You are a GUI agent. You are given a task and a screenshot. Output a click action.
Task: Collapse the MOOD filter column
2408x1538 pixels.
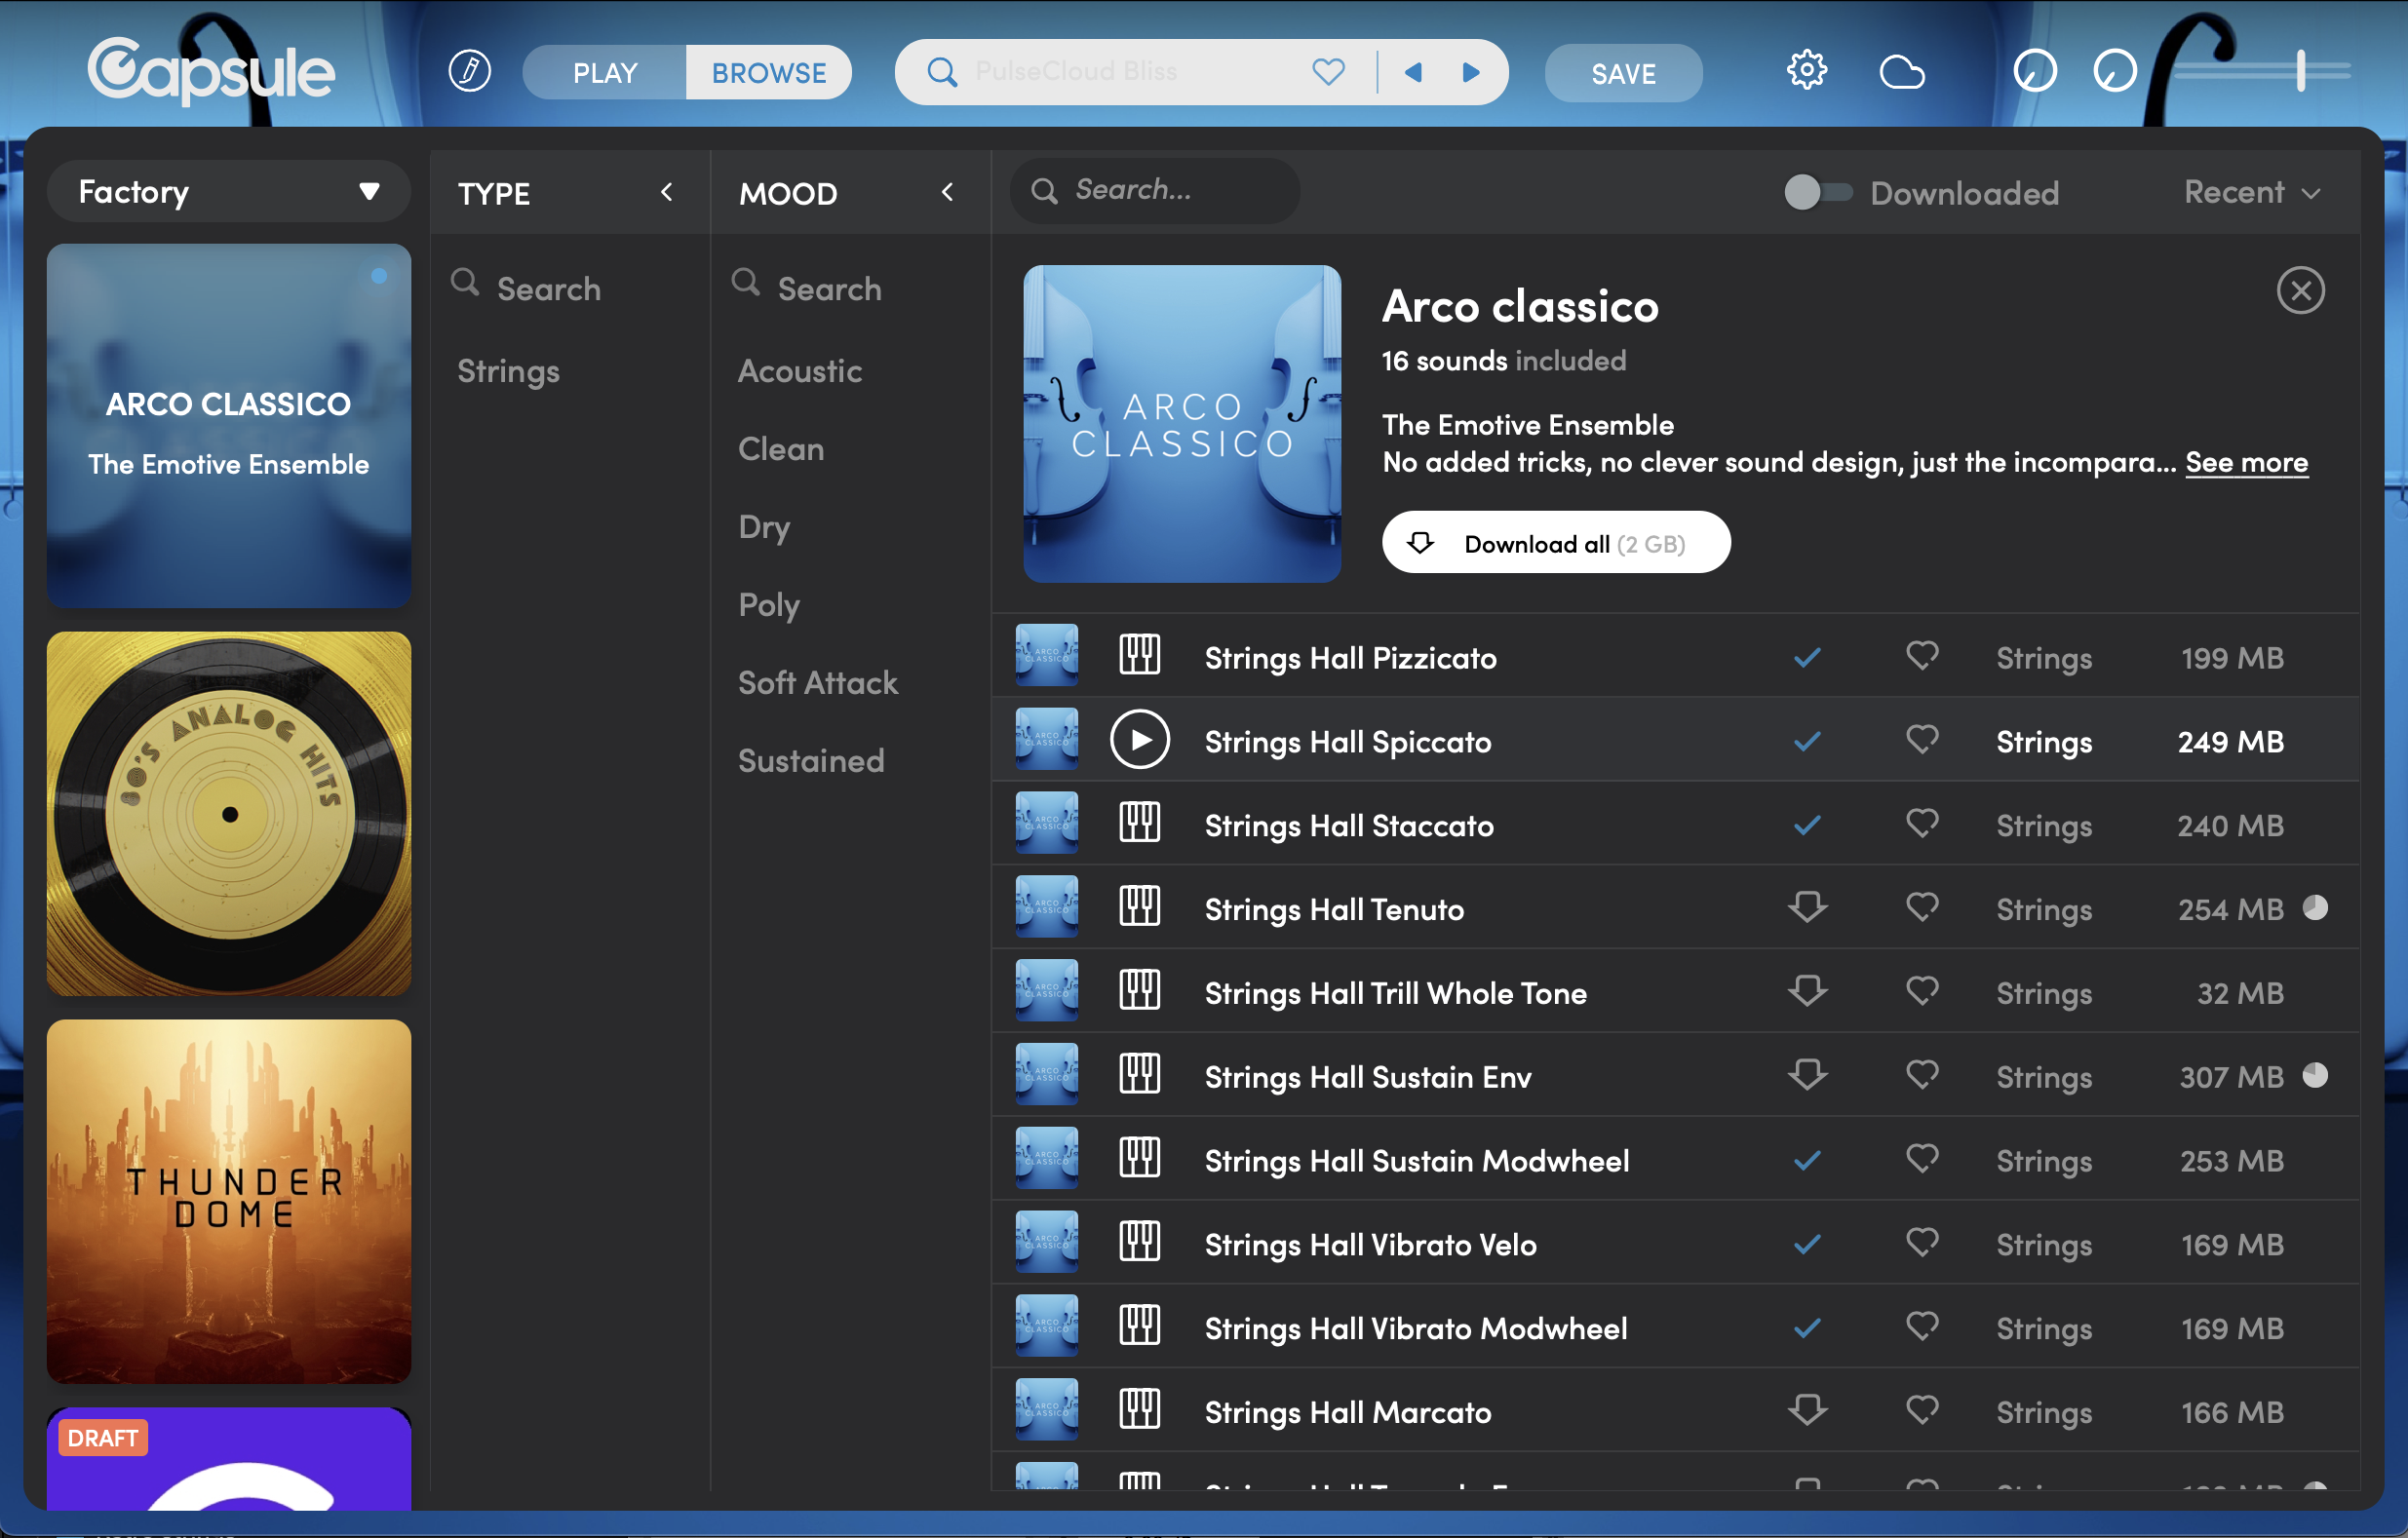(947, 192)
